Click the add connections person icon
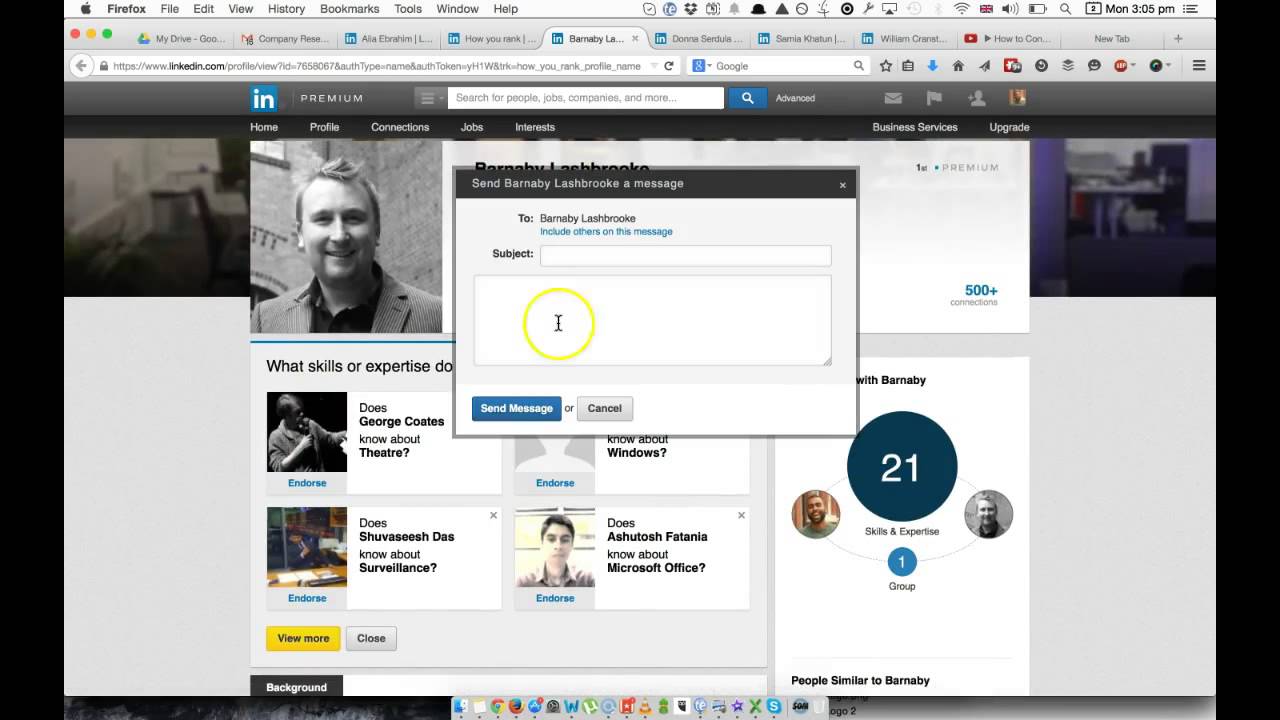This screenshot has width=1280, height=720. click(976, 98)
